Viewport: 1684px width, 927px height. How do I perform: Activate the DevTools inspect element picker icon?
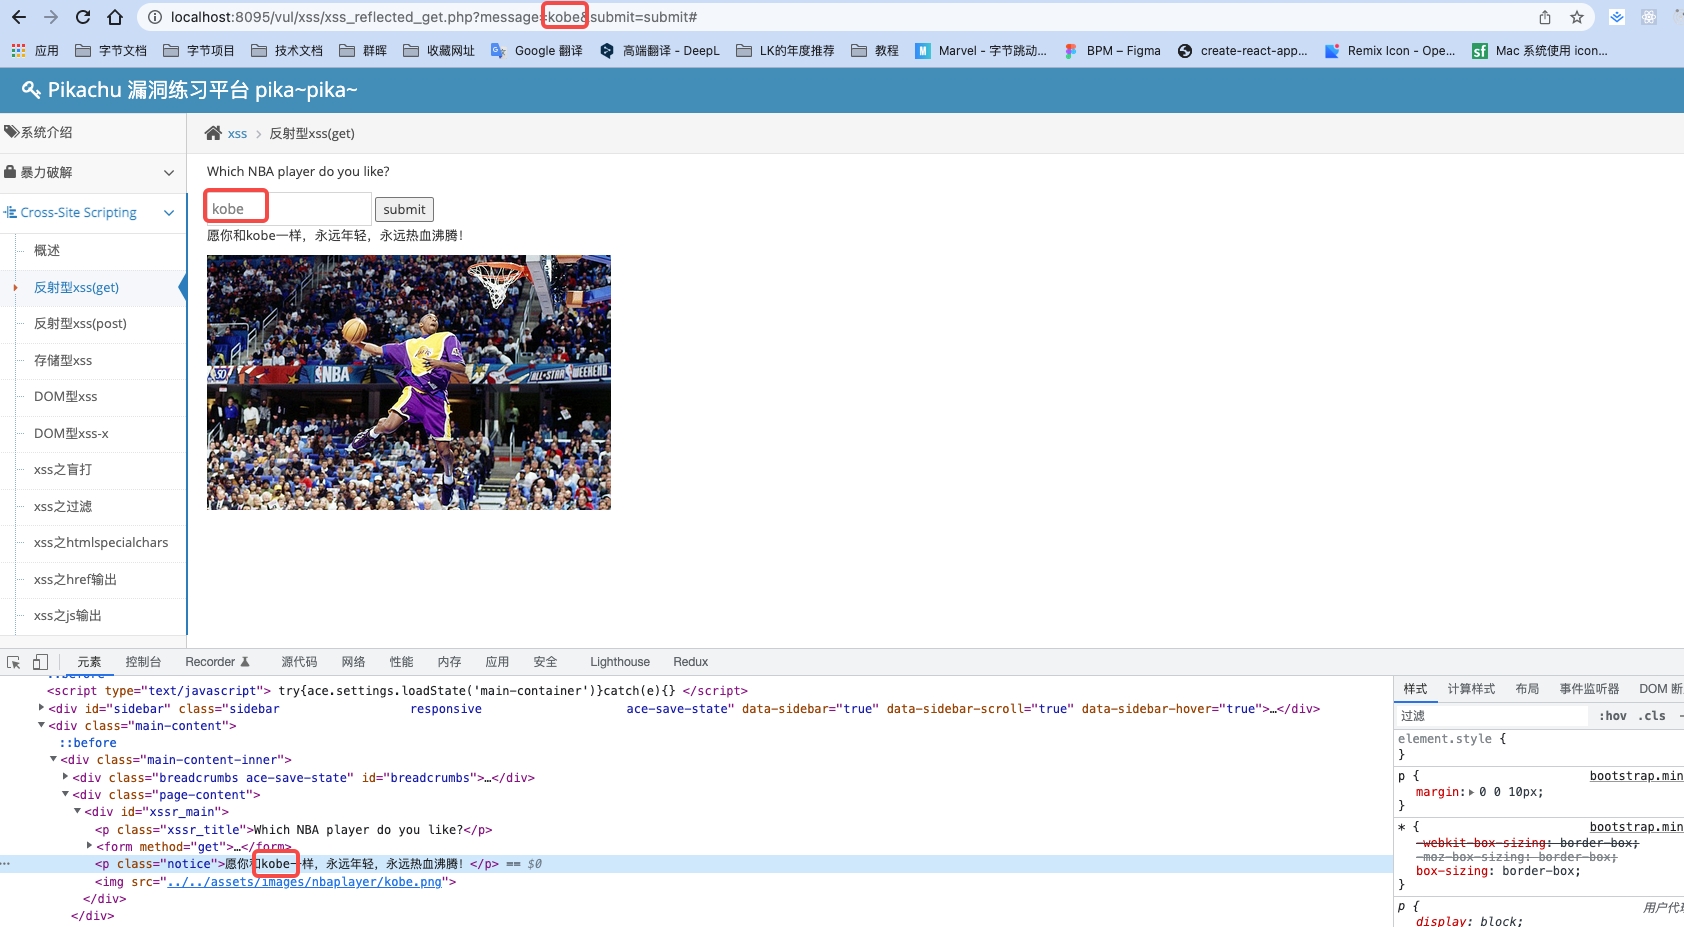tap(14, 662)
